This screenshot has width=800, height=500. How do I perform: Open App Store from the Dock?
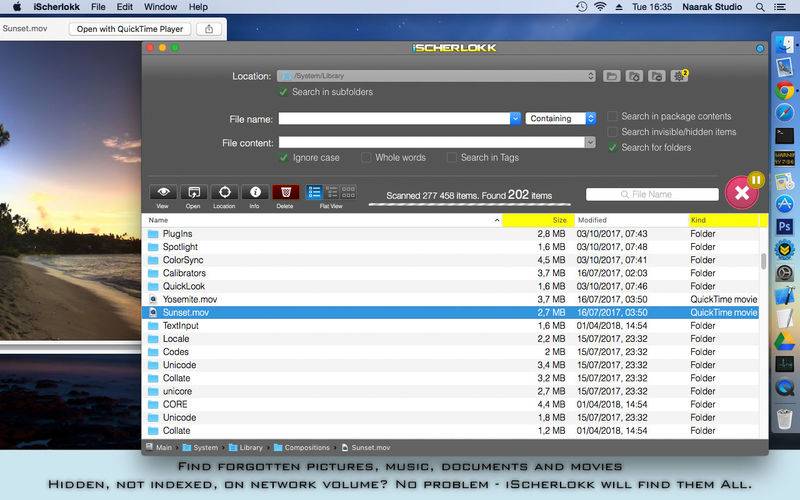(x=785, y=204)
